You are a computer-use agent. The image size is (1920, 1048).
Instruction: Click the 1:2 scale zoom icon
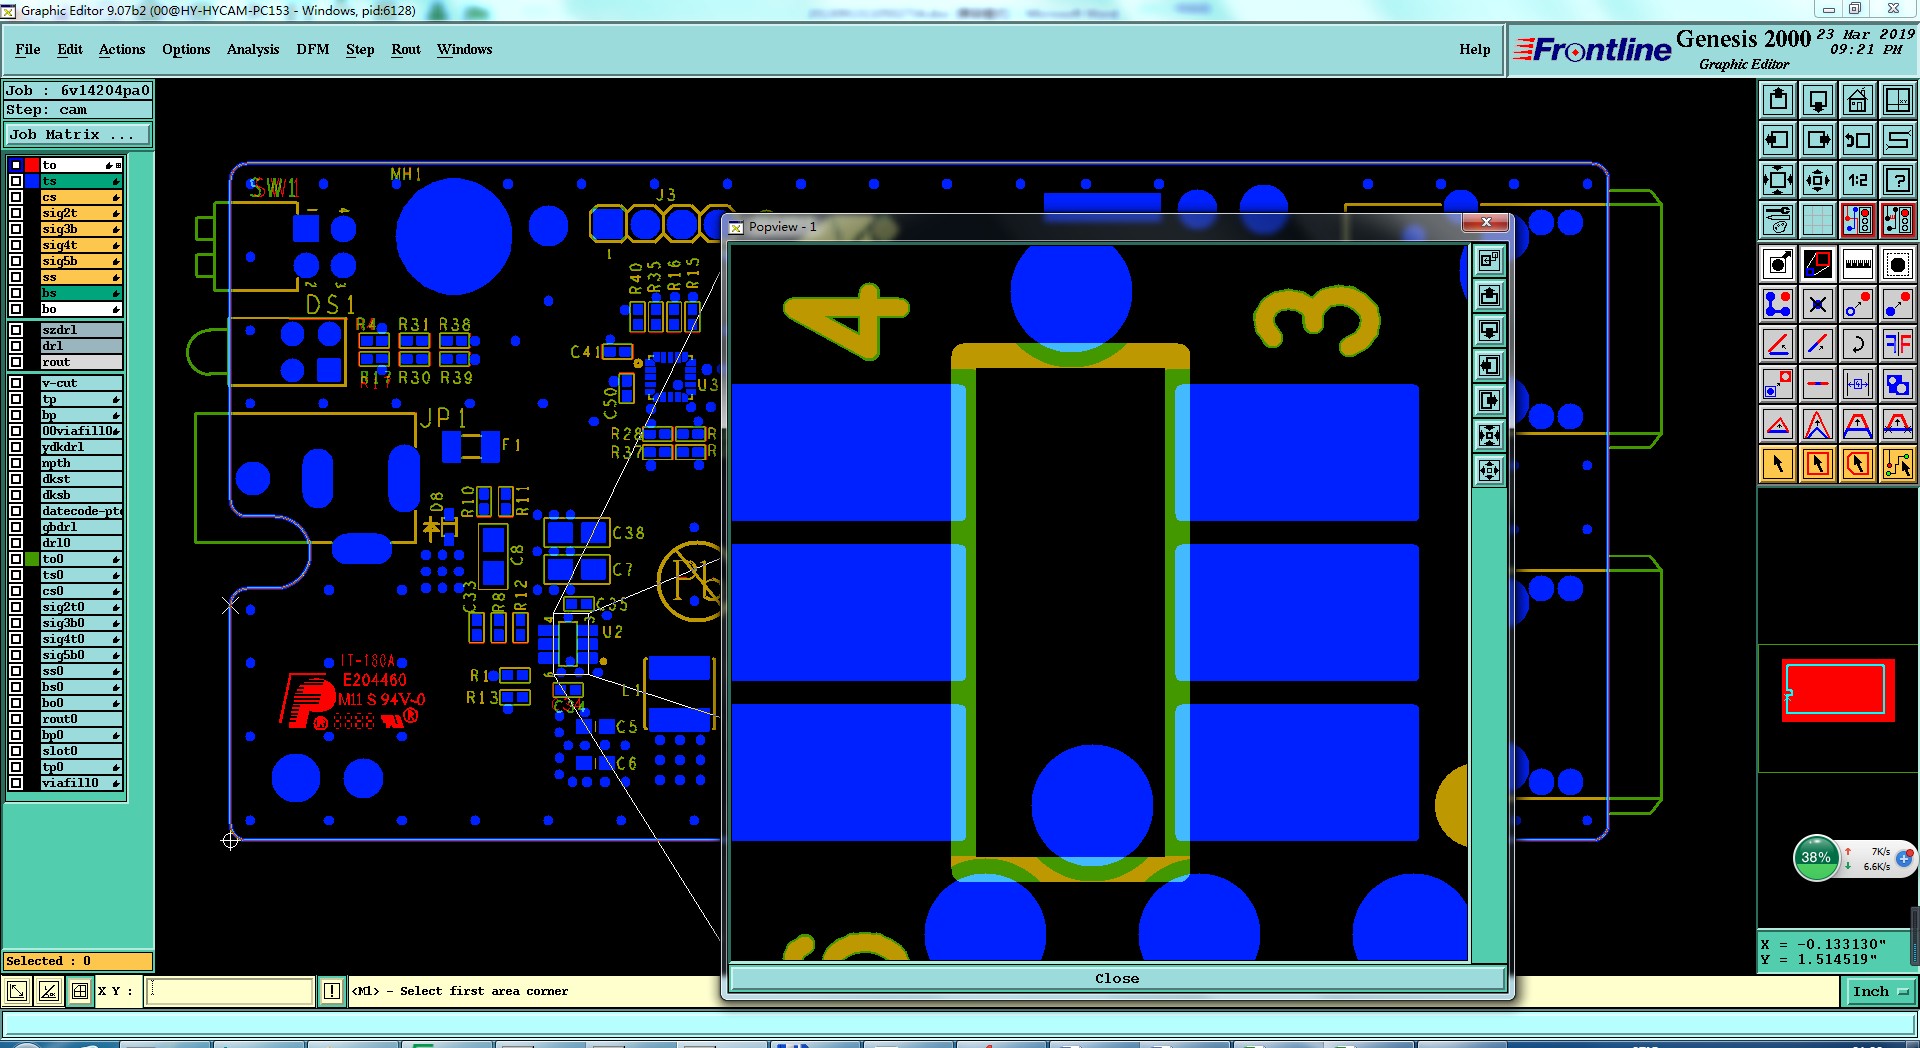point(1857,180)
